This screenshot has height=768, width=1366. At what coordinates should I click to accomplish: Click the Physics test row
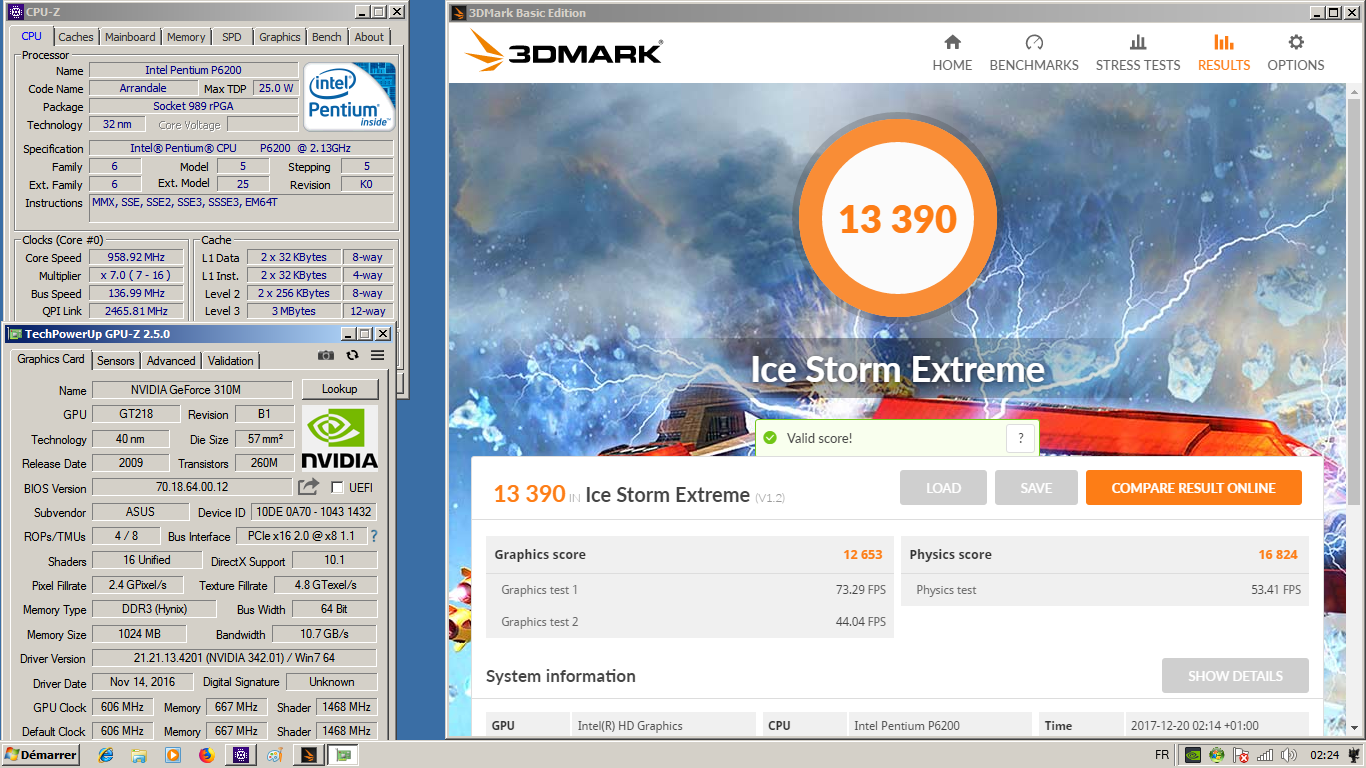pyautogui.click(x=1105, y=590)
